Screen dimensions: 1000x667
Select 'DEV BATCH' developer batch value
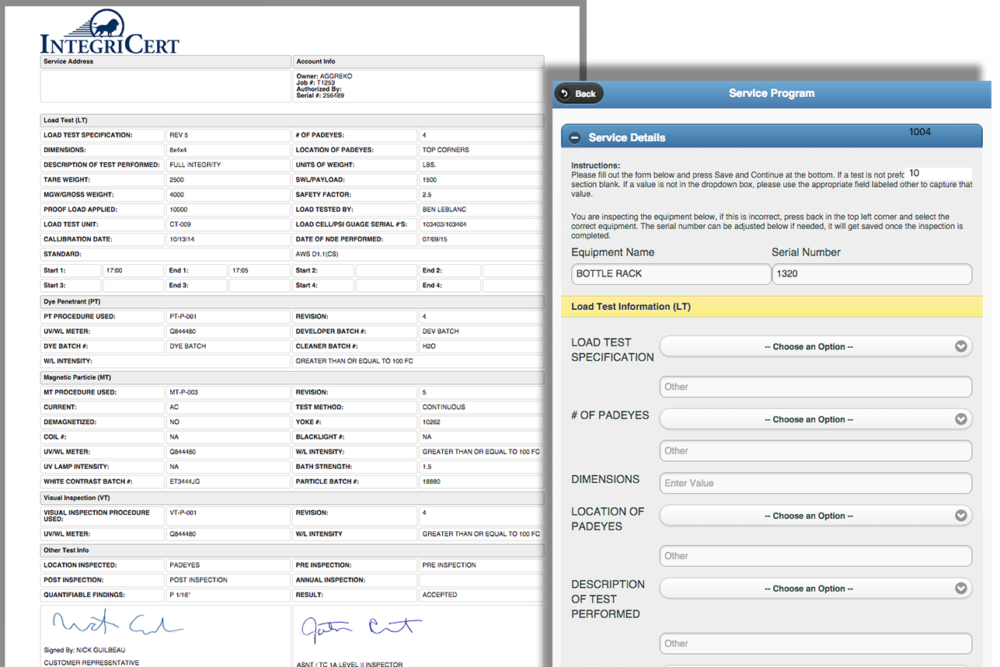pos(440,332)
